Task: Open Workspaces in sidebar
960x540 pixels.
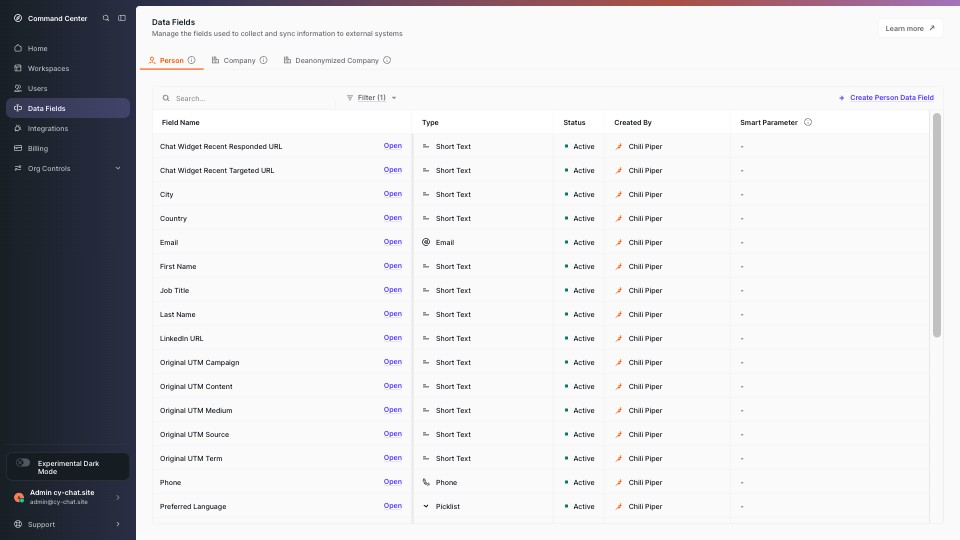Action: click(x=67, y=68)
